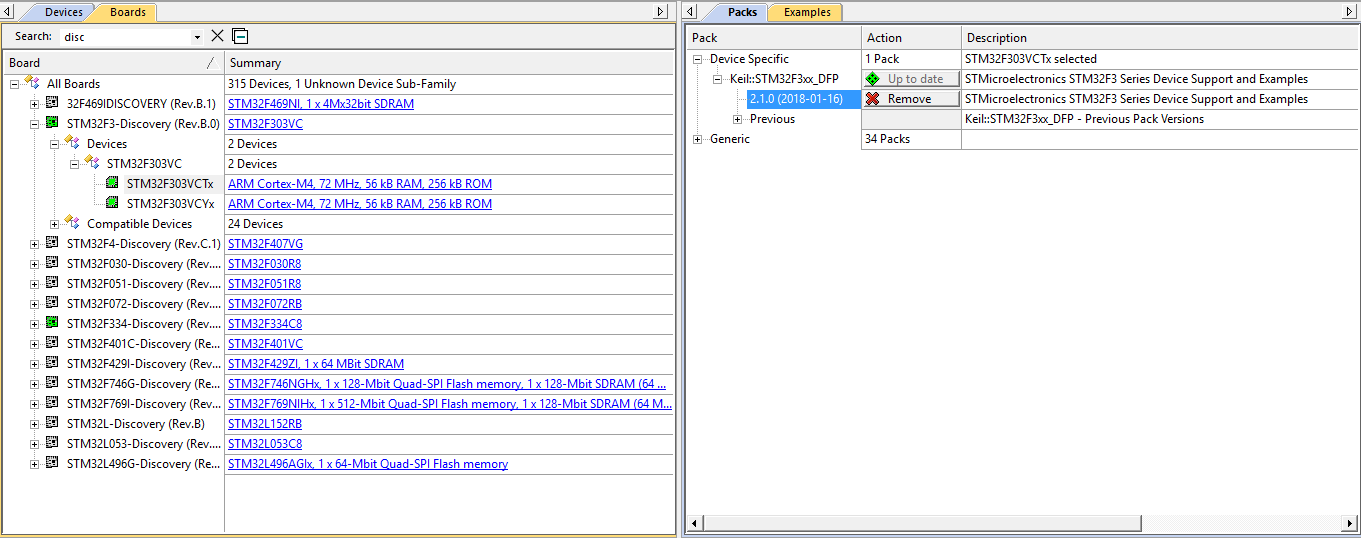Click the Summary column header

pyautogui.click(x=450, y=63)
